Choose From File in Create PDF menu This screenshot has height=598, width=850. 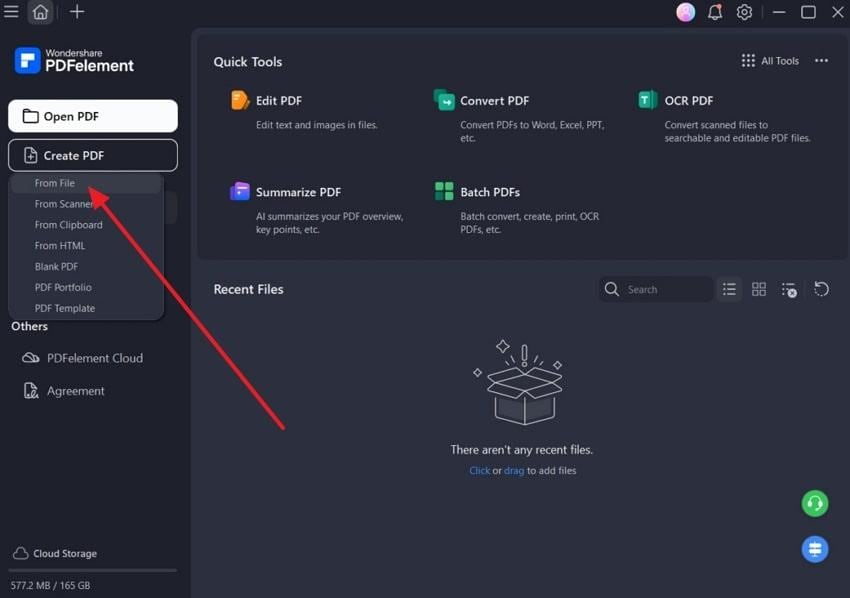click(86, 183)
